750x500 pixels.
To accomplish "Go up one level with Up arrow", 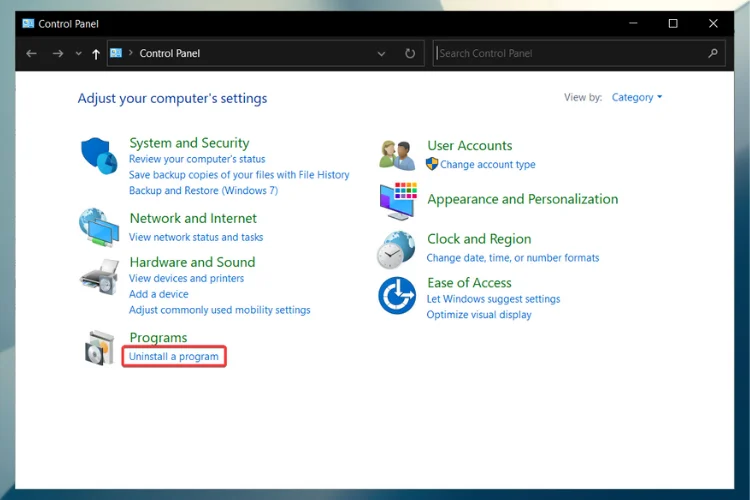I will [96, 54].
